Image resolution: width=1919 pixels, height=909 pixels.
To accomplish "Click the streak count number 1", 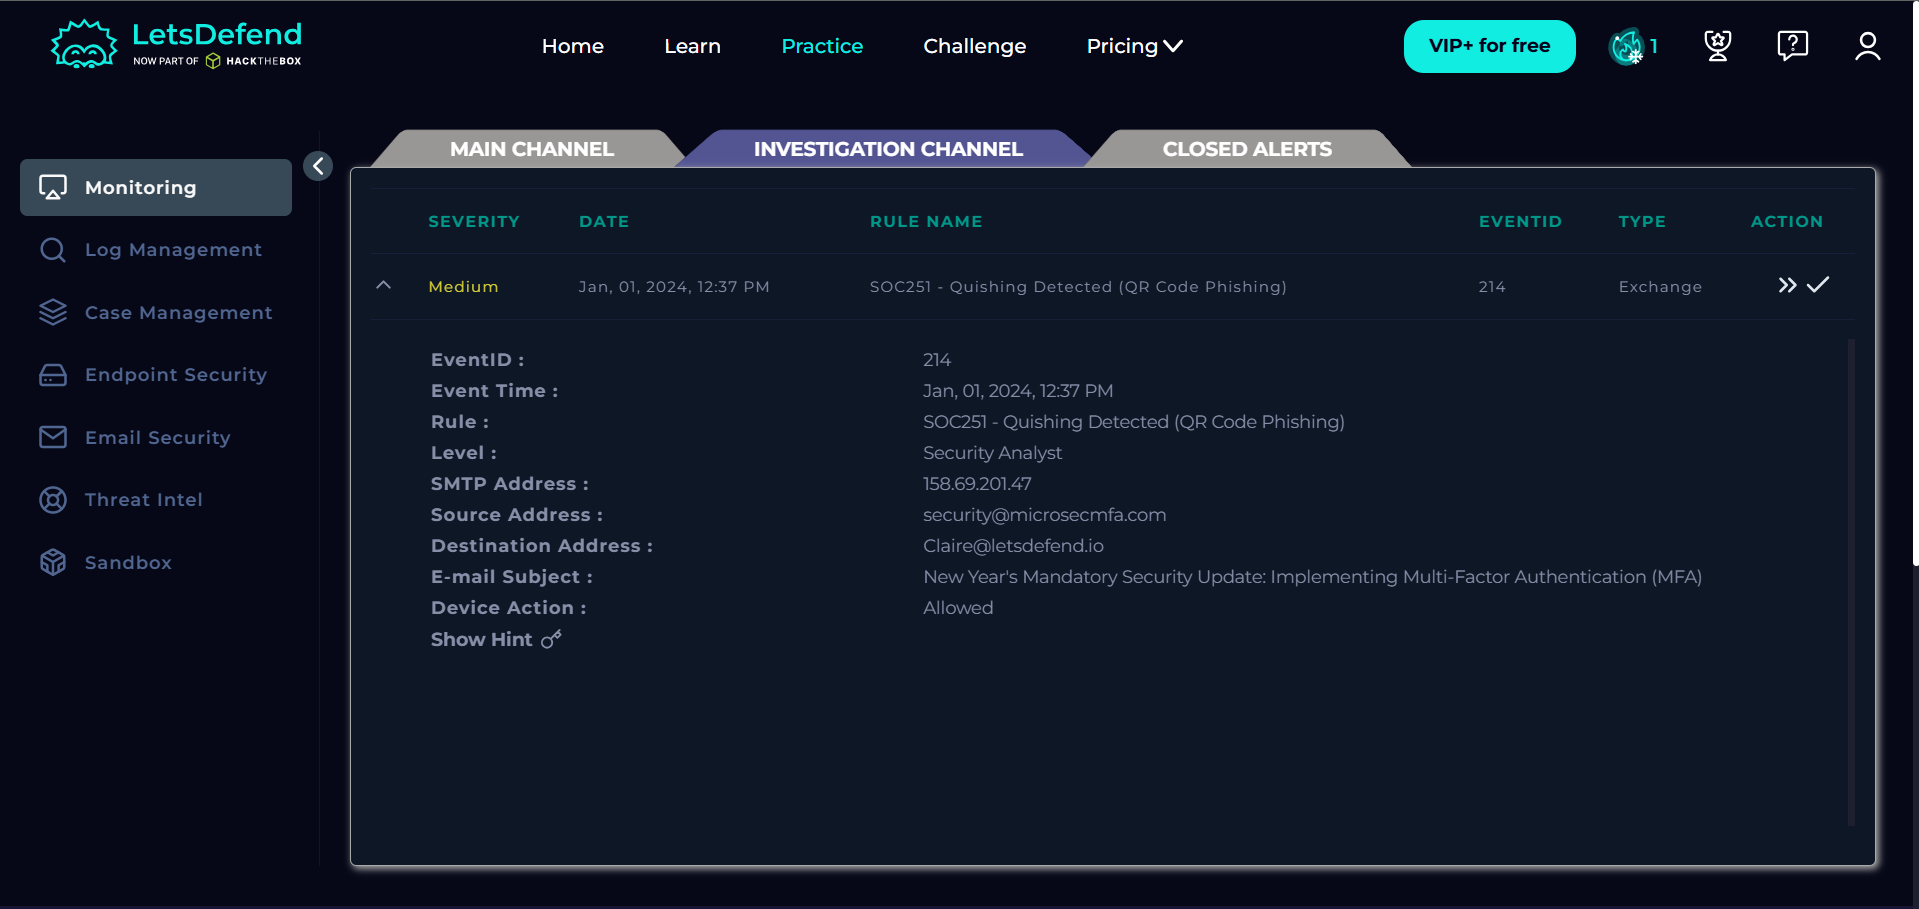I will pyautogui.click(x=1653, y=46).
